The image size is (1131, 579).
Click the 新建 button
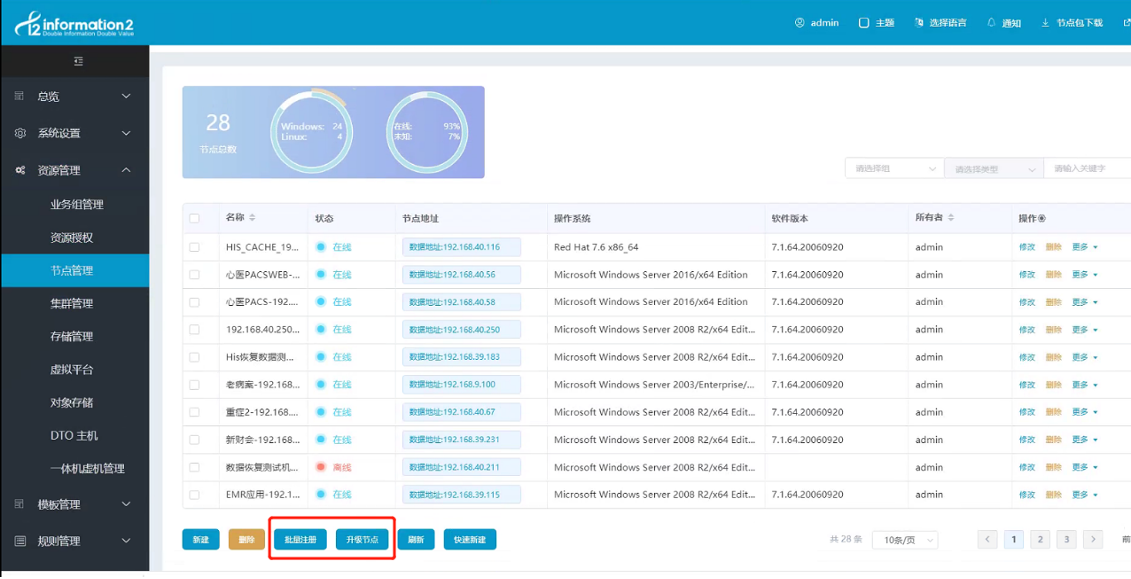coord(201,539)
